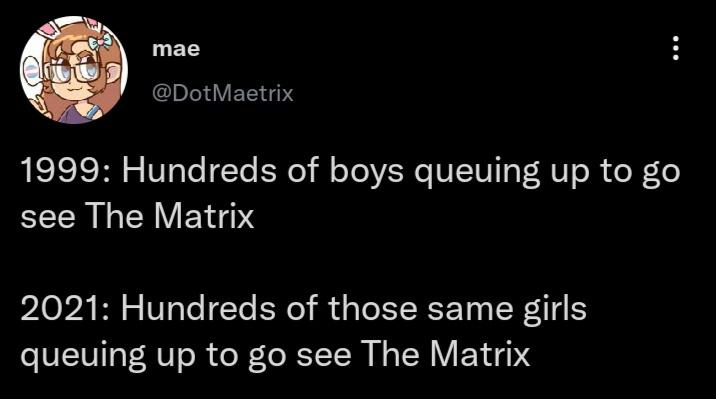This screenshot has width=716, height=399.
Task: Click the peace-sign hand in the avatar
Action: 40,105
